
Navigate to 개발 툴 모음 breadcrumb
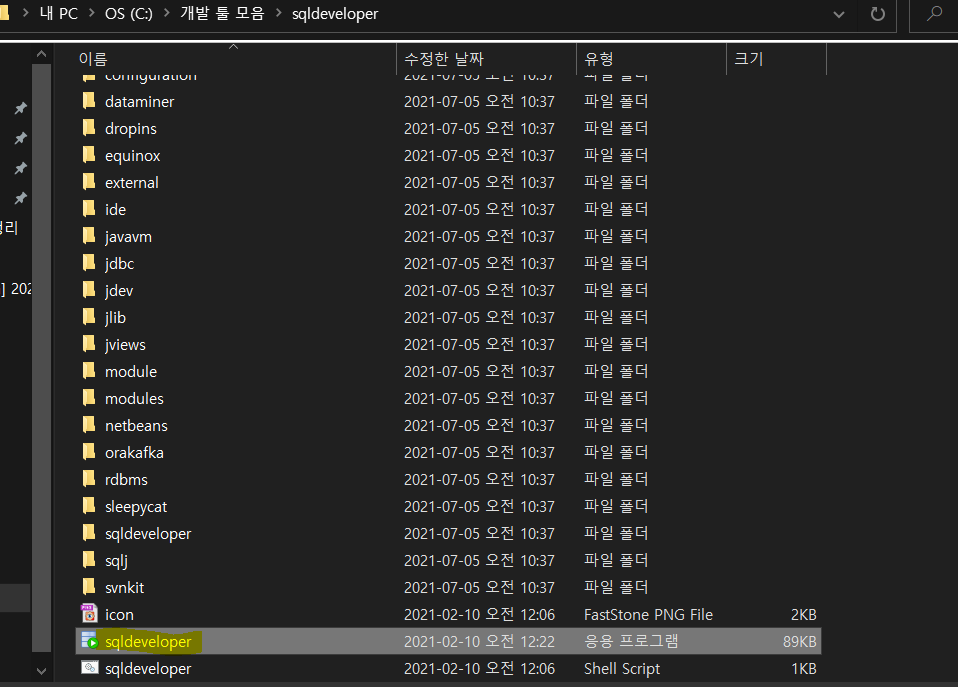click(222, 13)
